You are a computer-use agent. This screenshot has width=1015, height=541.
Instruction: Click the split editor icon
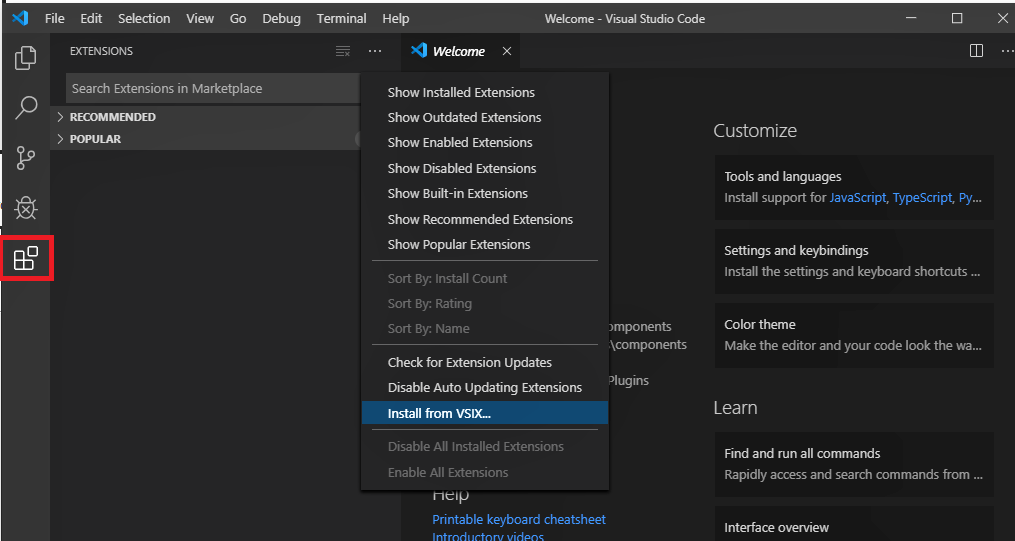(976, 50)
